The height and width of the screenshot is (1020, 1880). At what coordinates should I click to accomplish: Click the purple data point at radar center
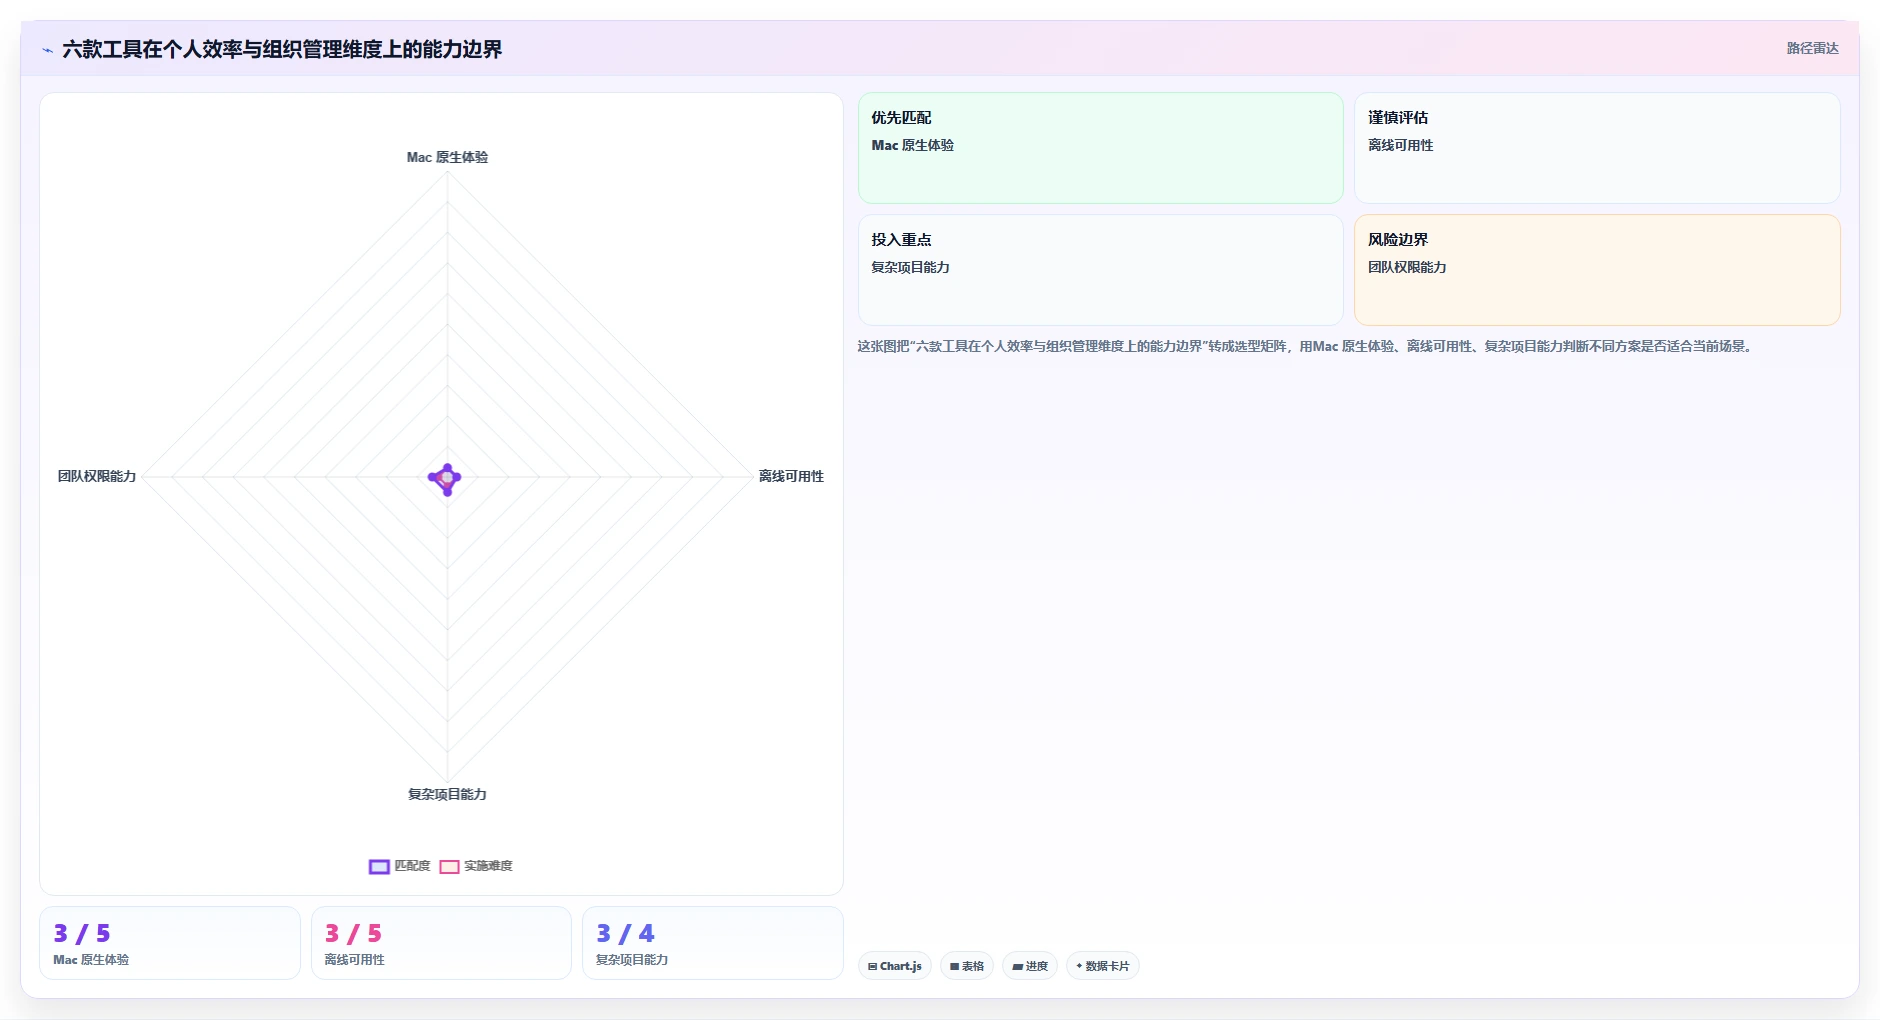tap(446, 478)
